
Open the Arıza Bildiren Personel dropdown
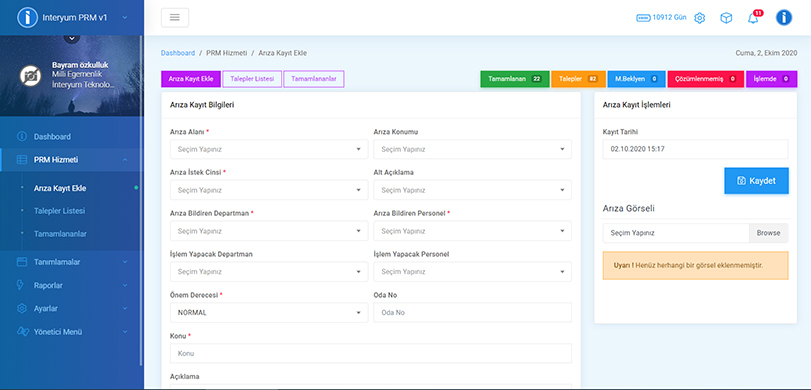click(x=473, y=231)
